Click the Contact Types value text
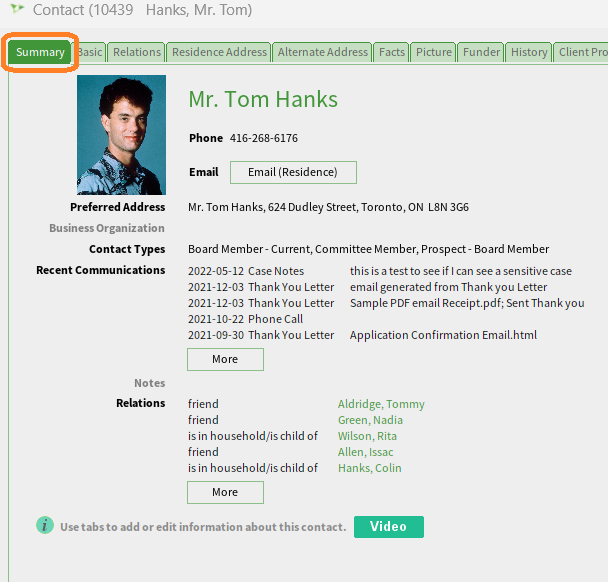 click(368, 249)
